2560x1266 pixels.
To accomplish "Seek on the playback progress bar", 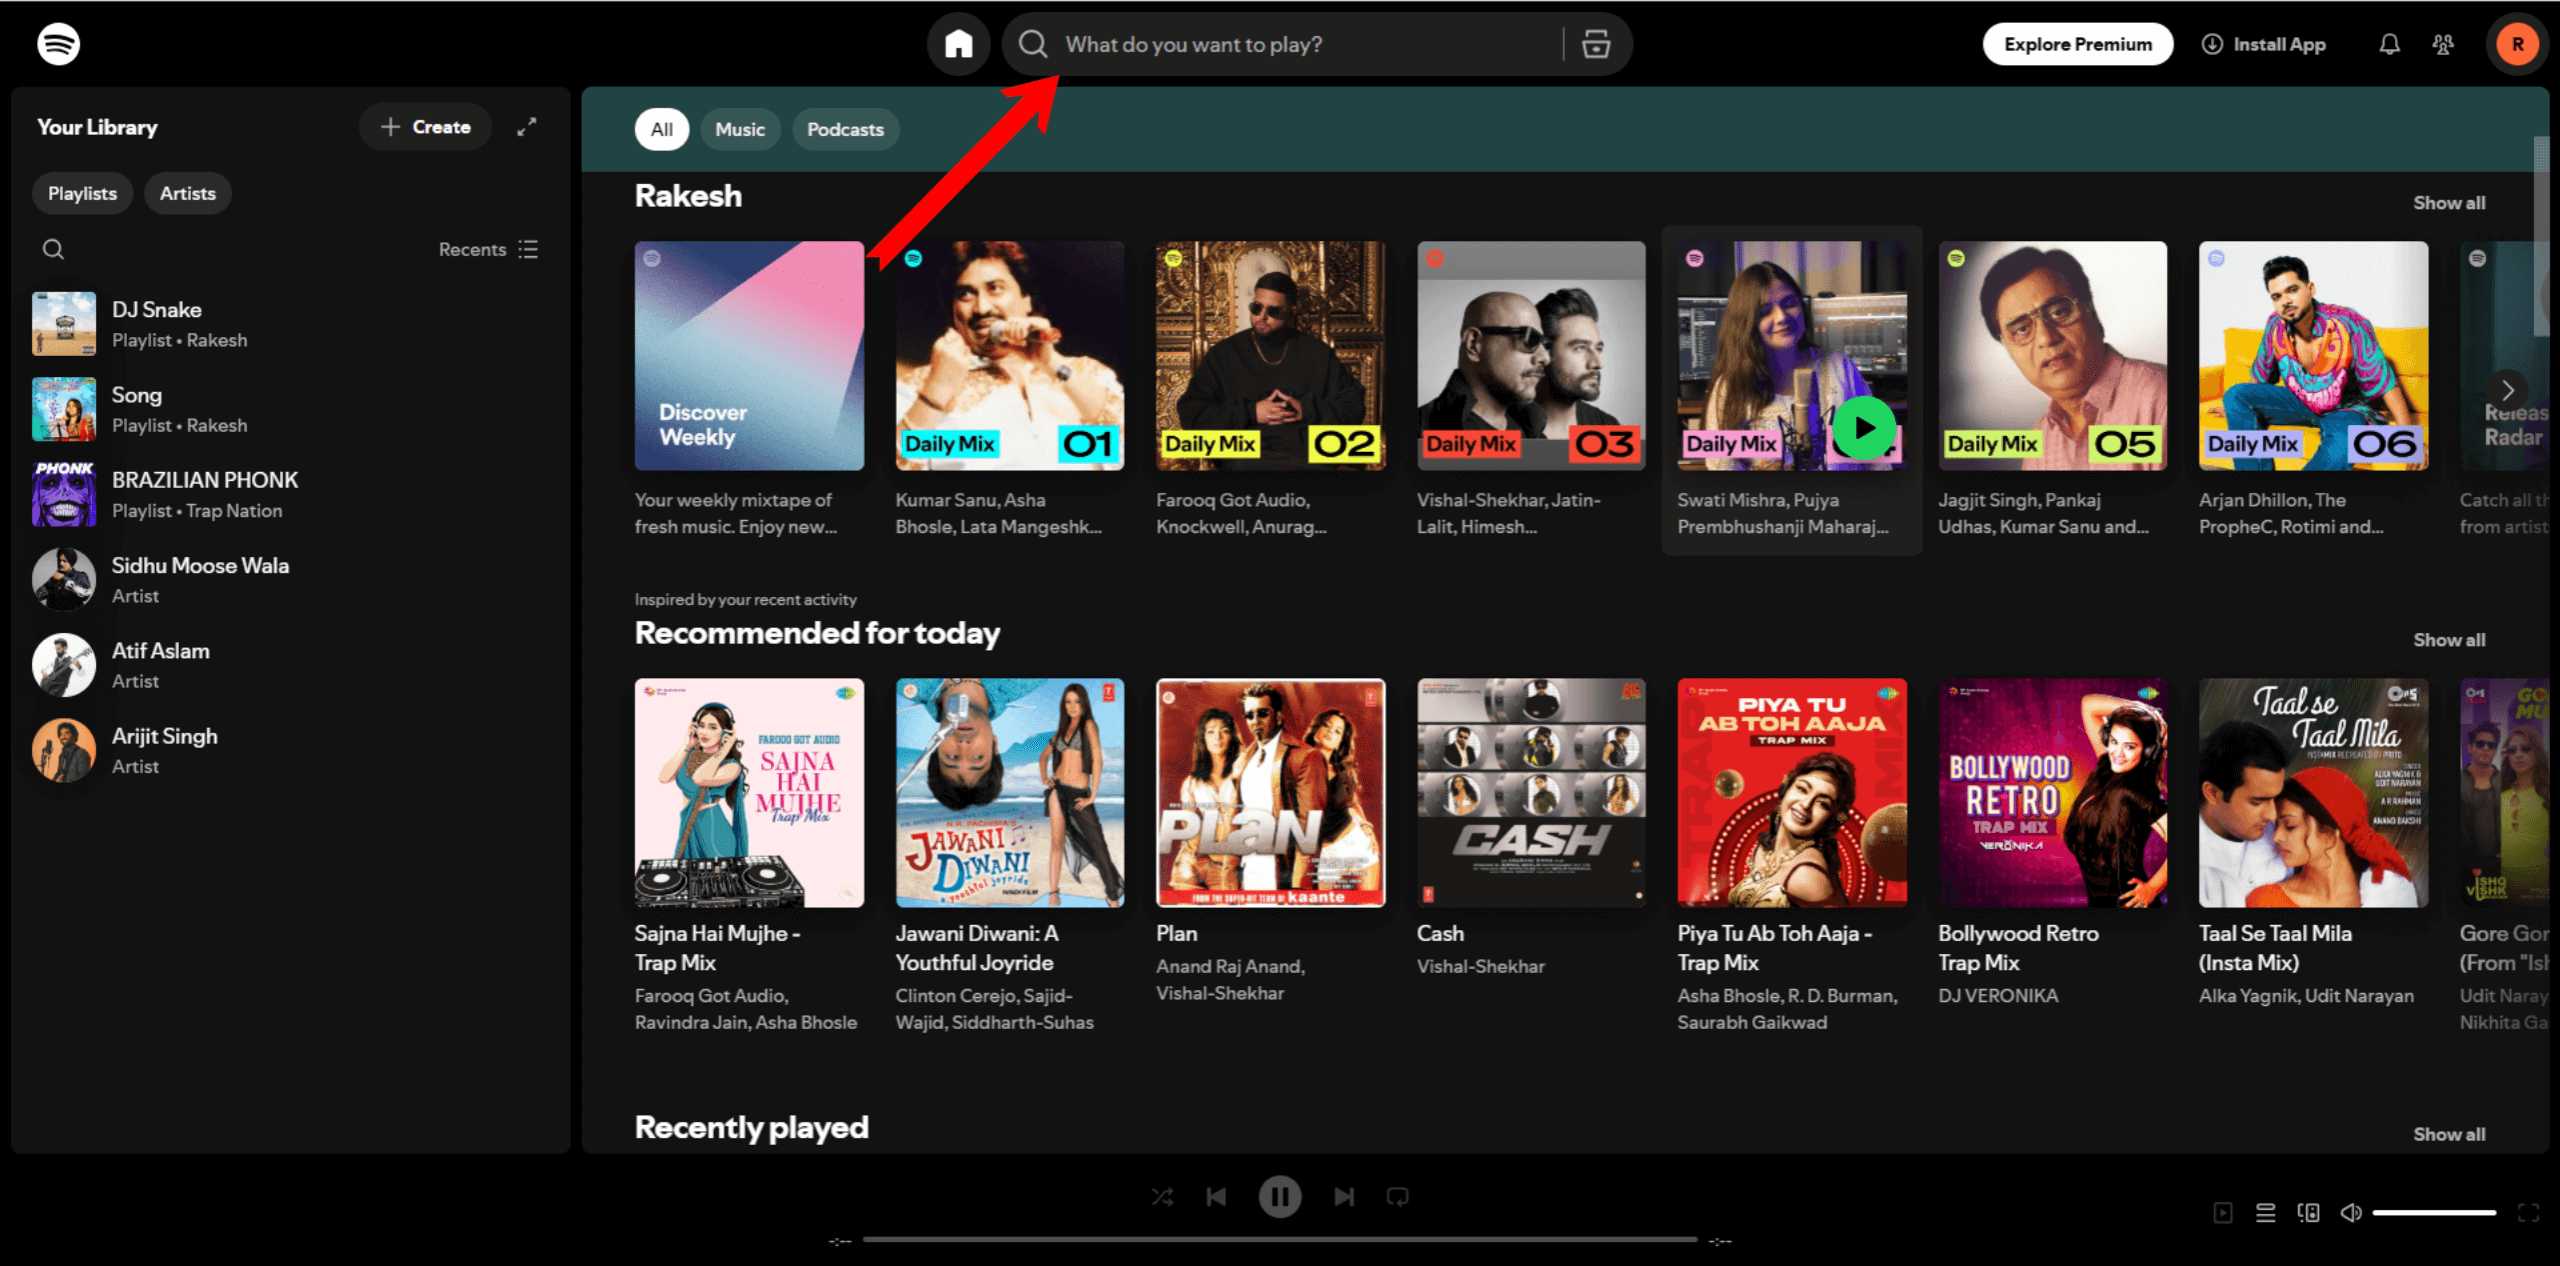I will 1280,1240.
